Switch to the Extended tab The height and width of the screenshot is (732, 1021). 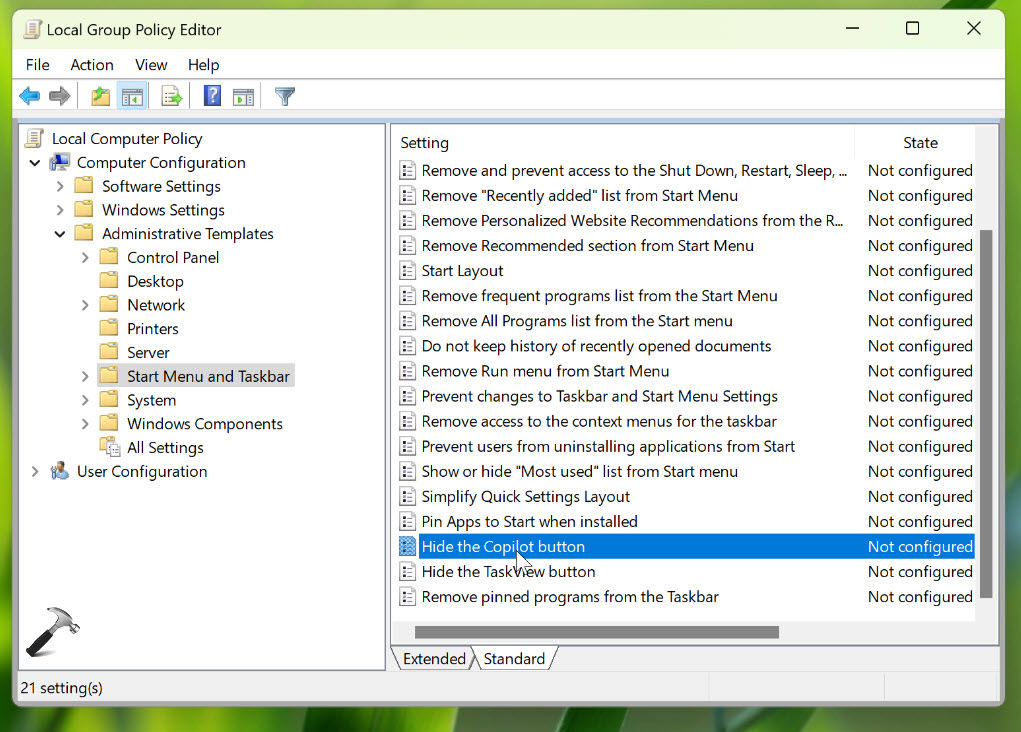click(x=434, y=658)
